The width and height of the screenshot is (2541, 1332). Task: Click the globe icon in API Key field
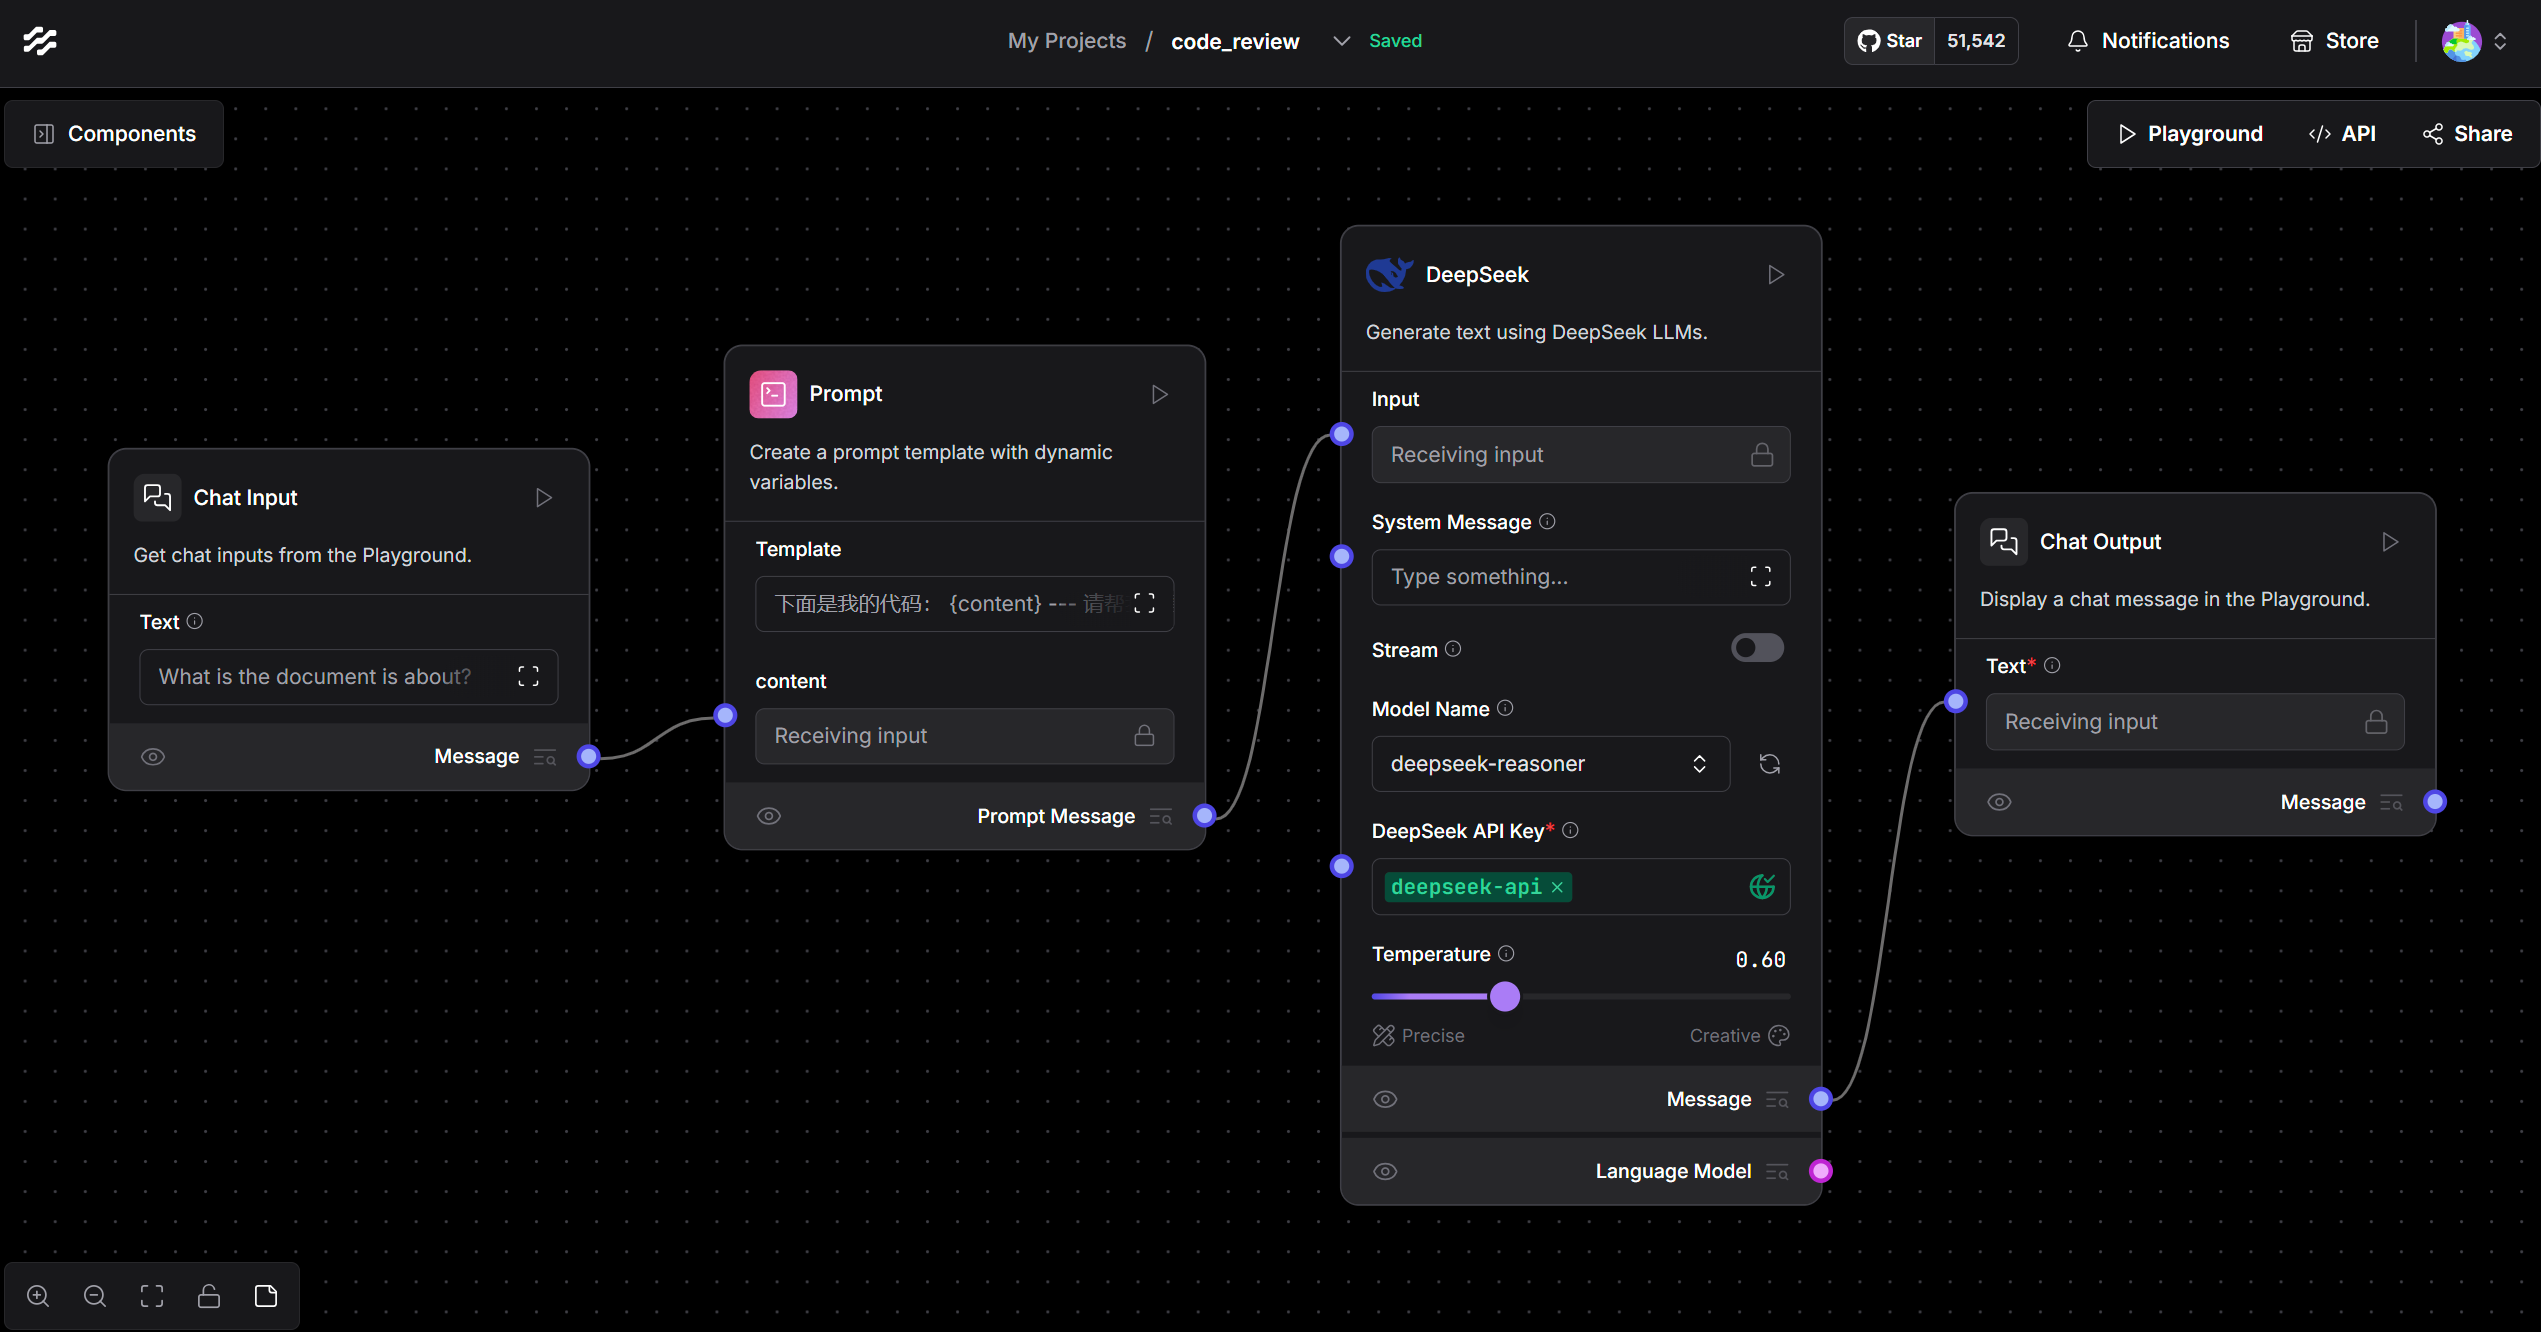click(1762, 887)
